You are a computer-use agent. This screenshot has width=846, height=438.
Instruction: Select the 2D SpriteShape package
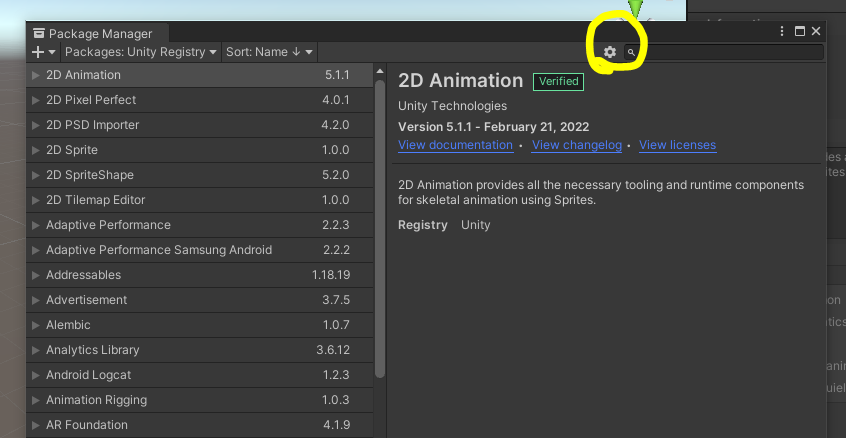(200, 175)
